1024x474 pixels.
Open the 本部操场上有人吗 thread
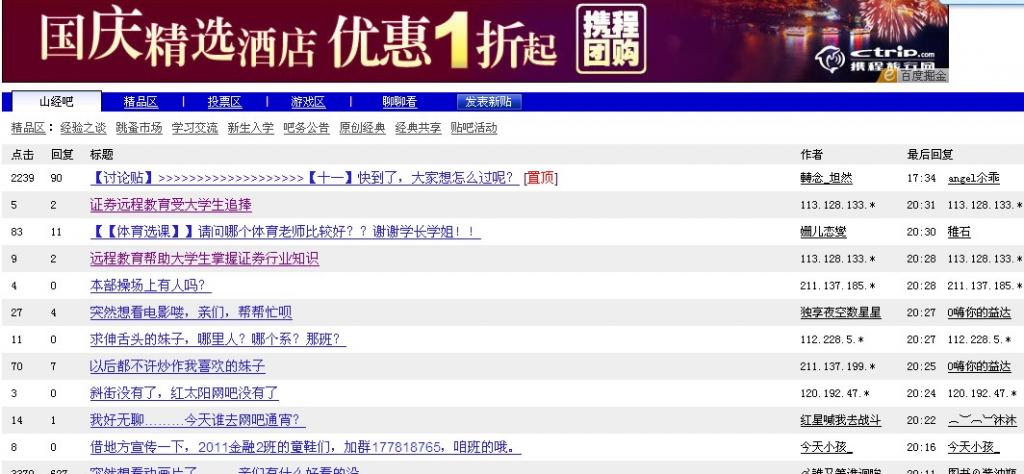[x=150, y=286]
